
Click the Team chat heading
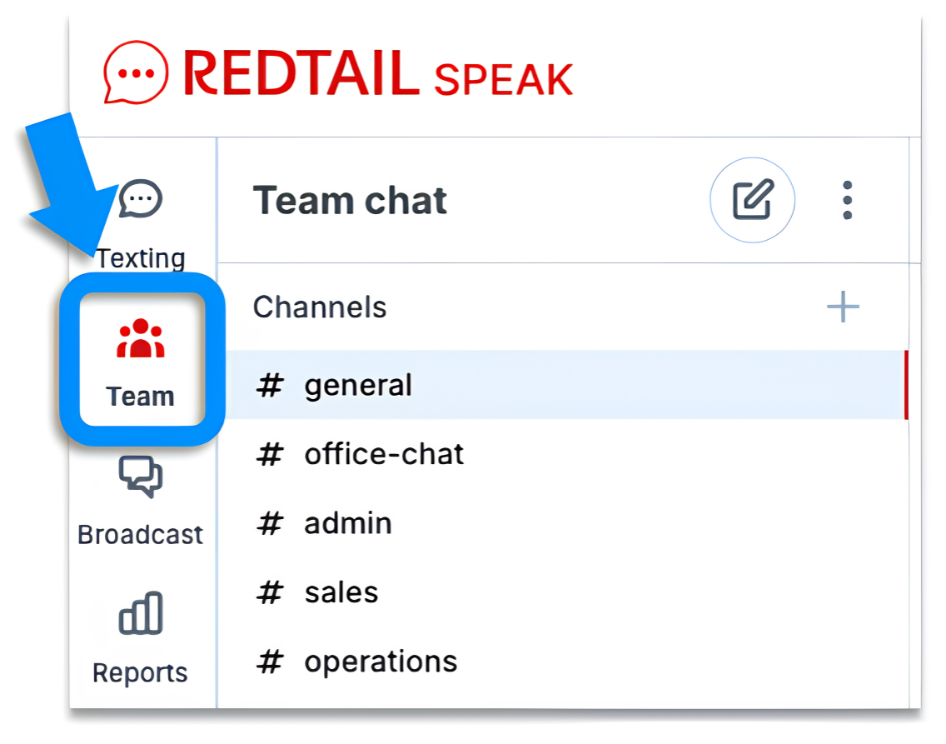(350, 200)
